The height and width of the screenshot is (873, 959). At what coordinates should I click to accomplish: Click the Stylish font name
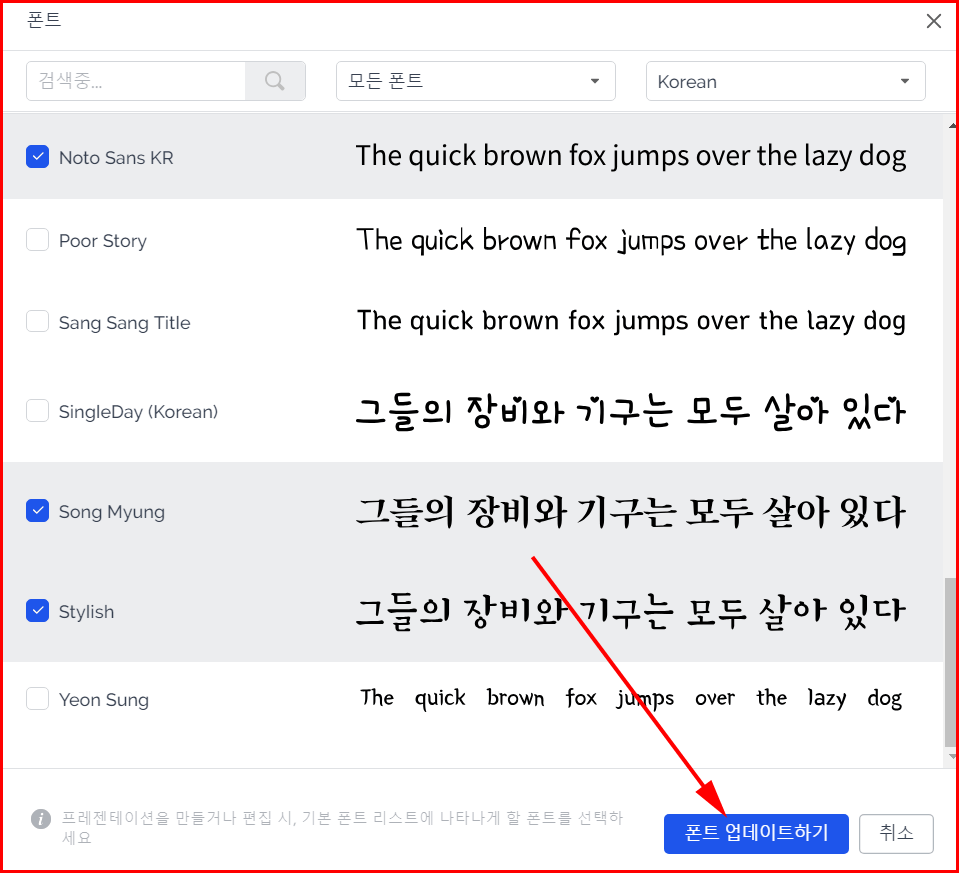coord(86,612)
